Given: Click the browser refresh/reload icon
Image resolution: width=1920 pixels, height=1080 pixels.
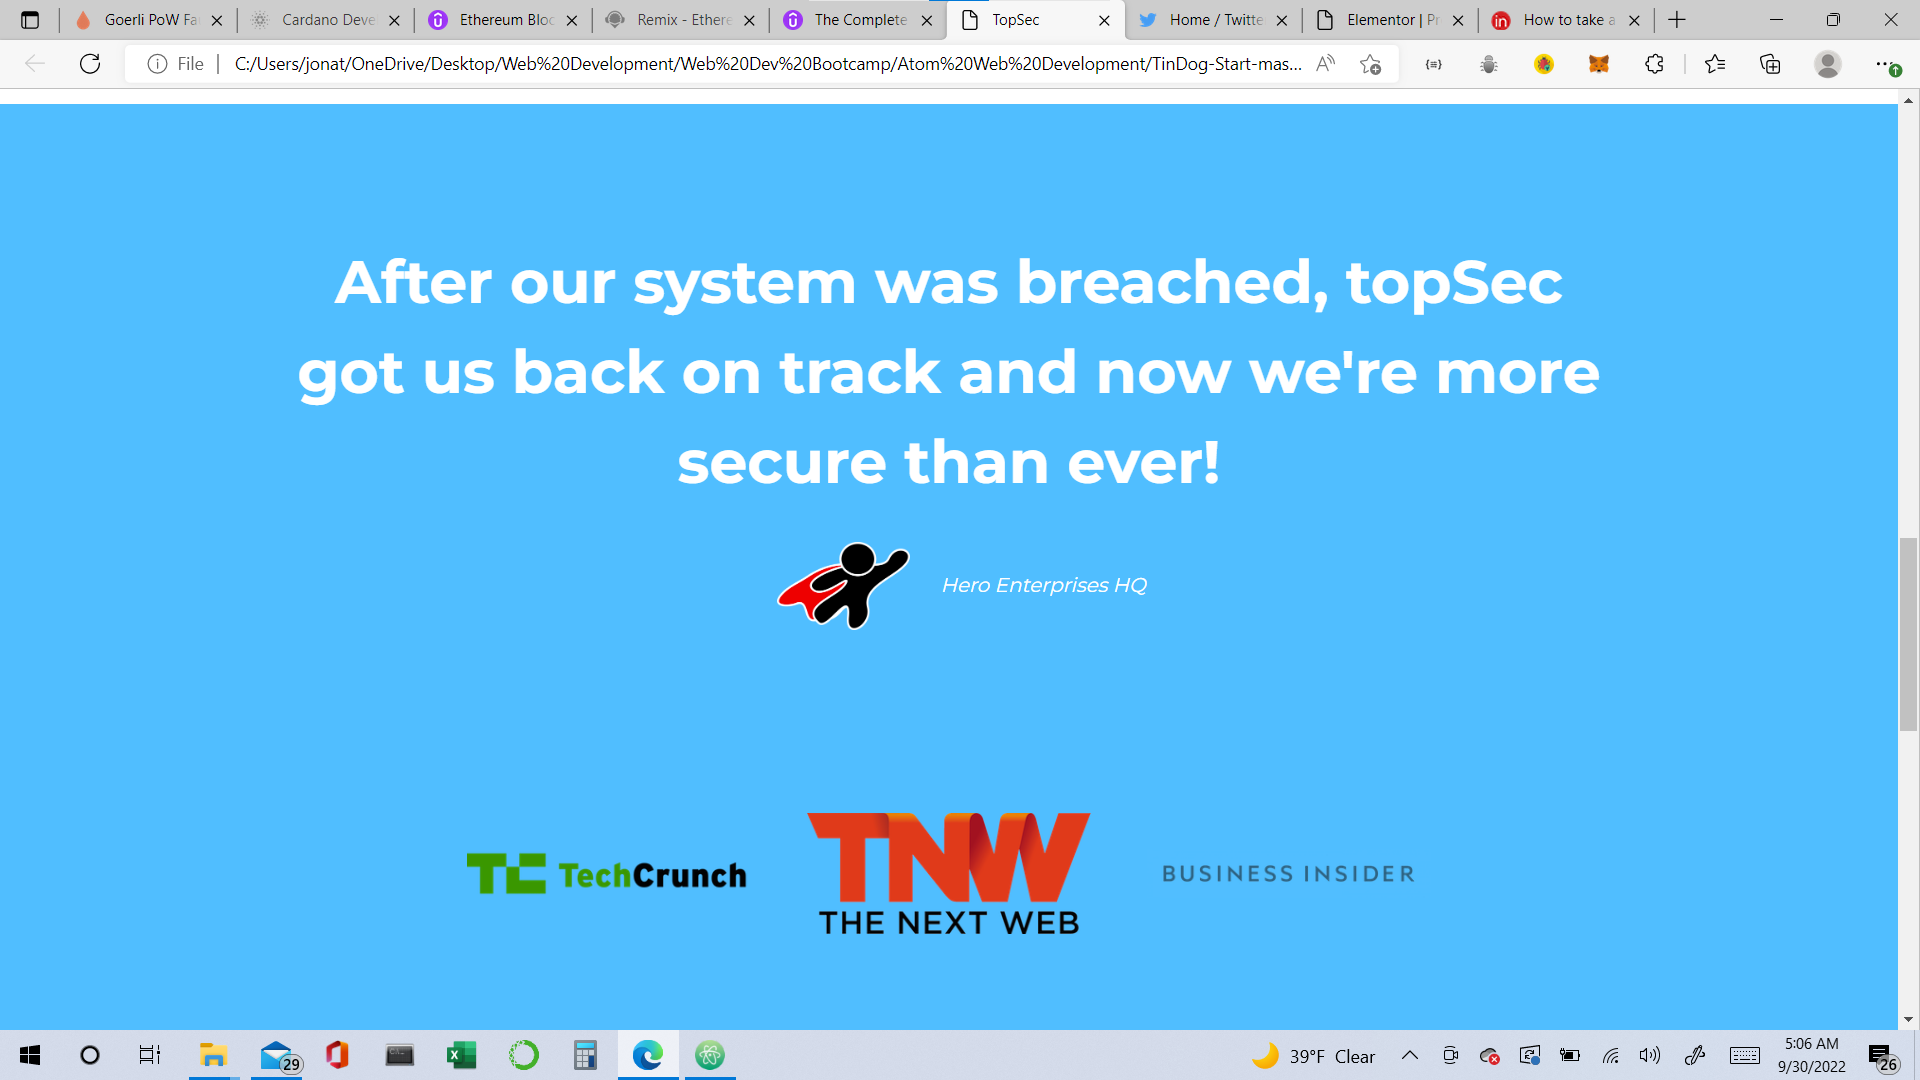Looking at the screenshot, I should tap(88, 66).
